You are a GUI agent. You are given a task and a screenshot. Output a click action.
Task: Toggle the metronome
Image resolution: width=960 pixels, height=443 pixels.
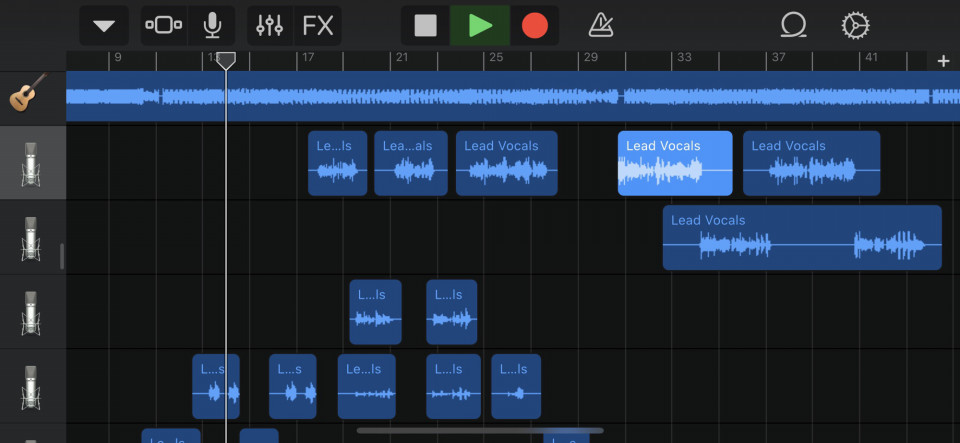[x=601, y=26]
